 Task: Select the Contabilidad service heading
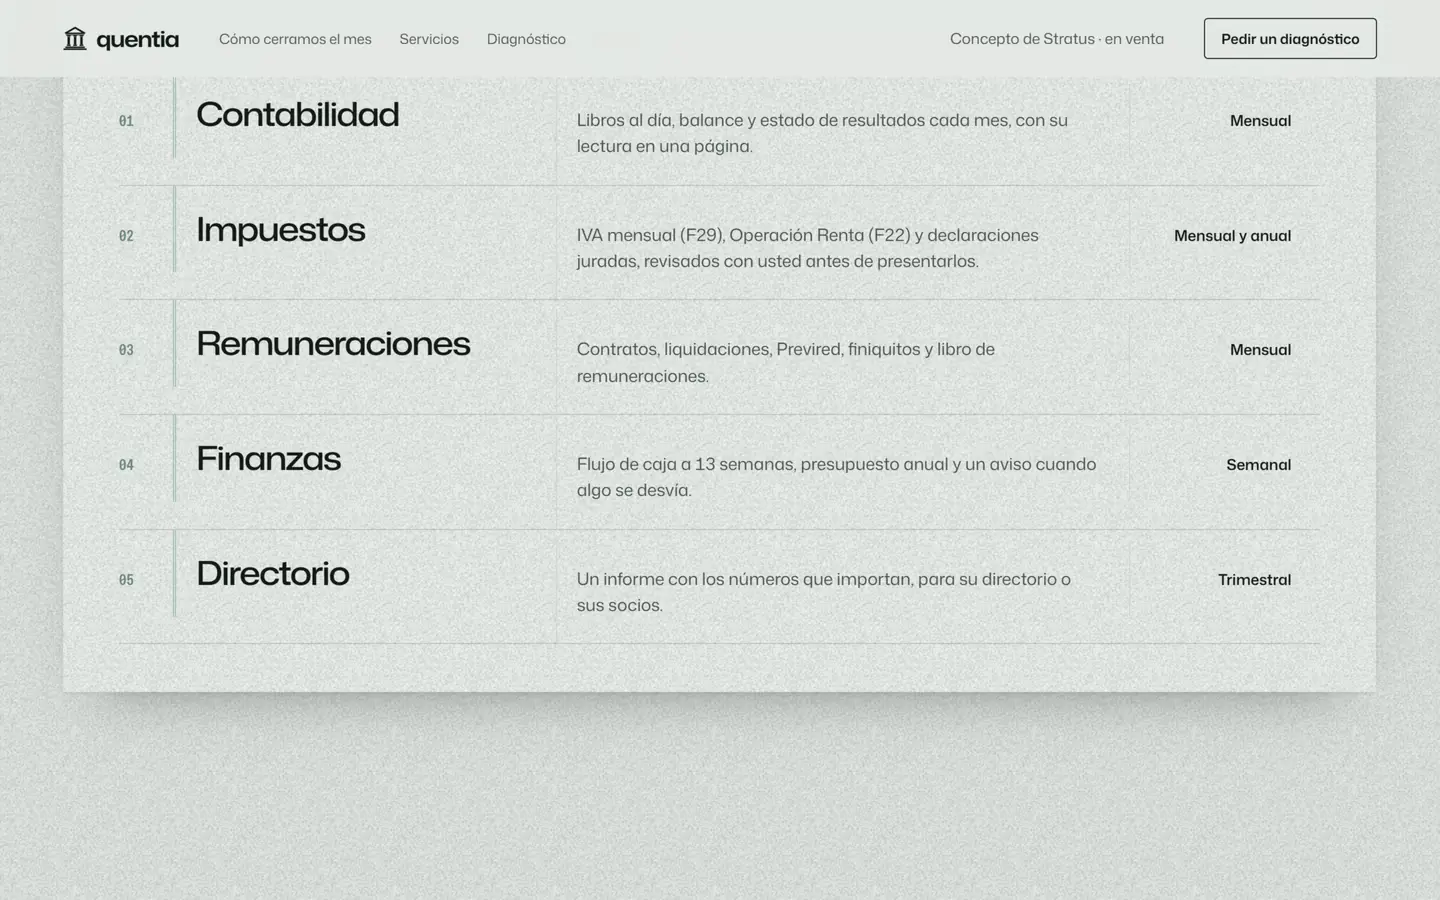click(x=298, y=115)
